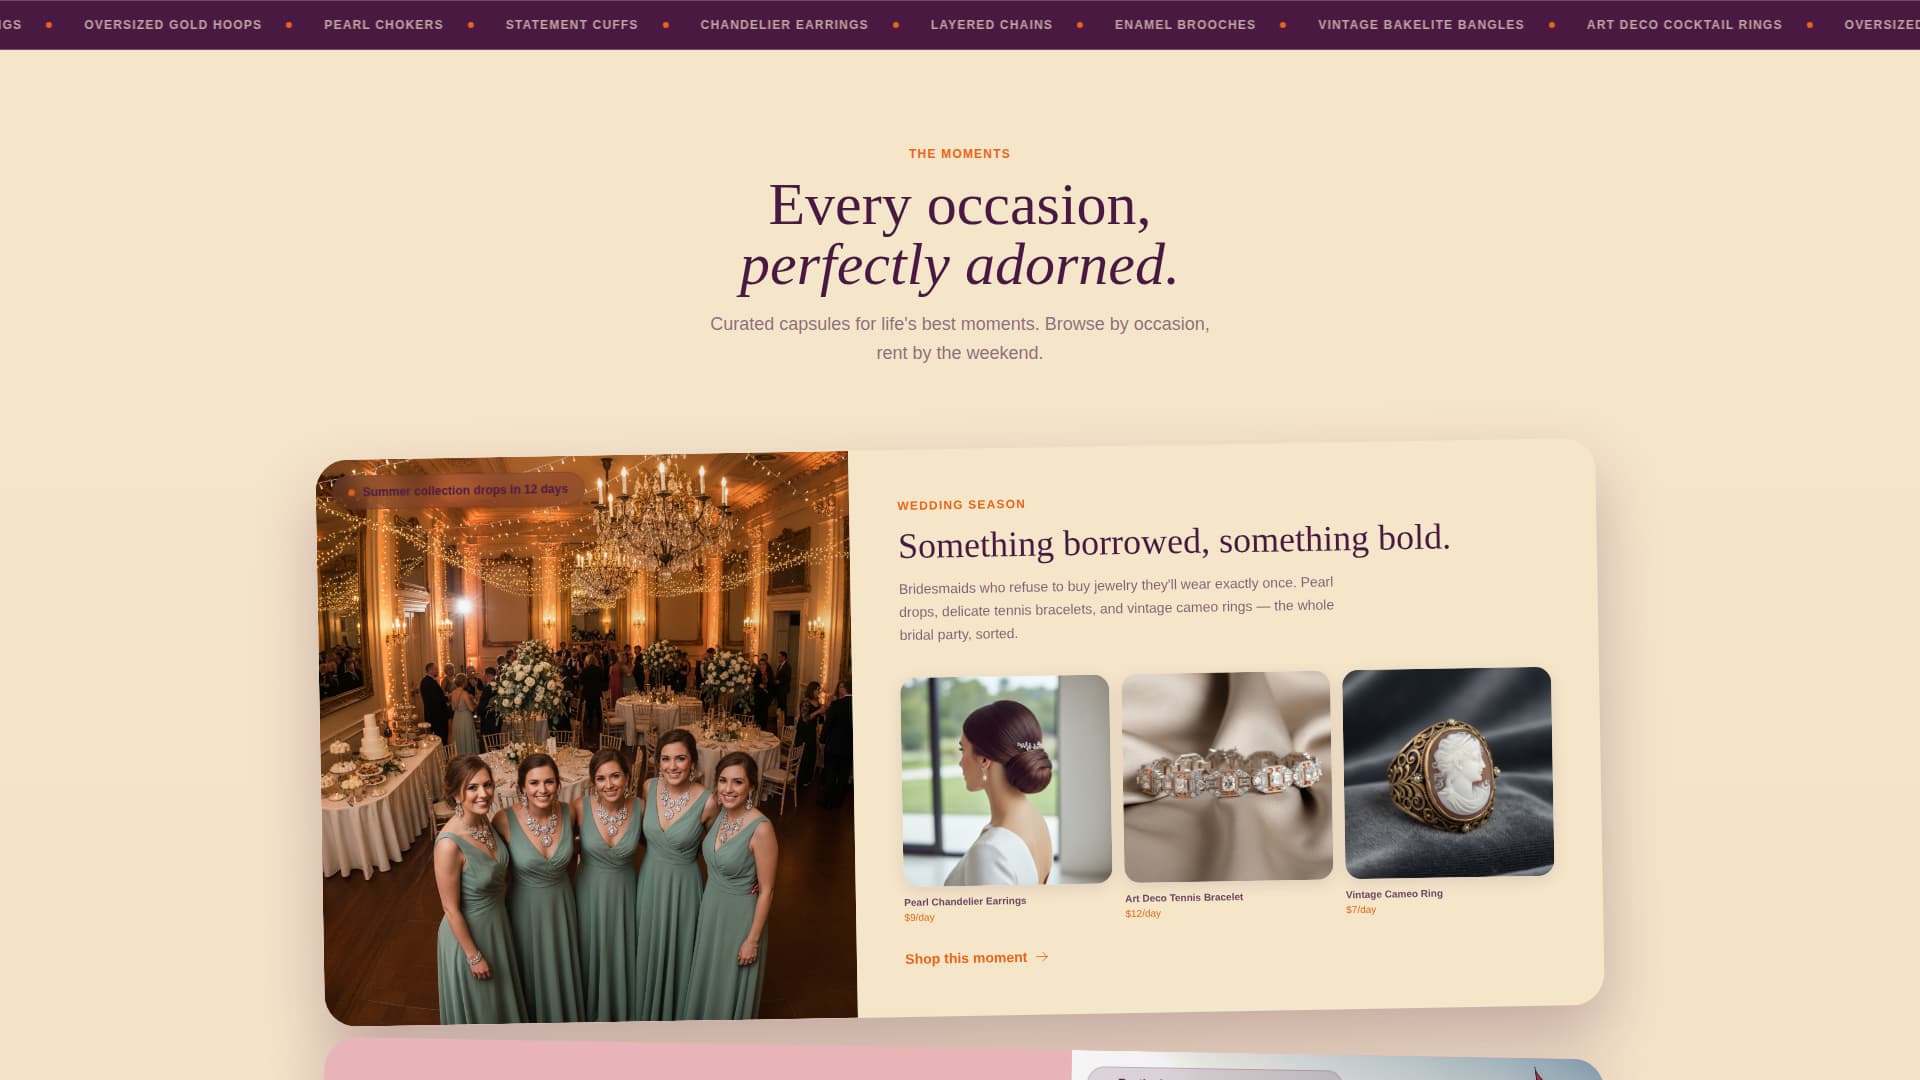
Task: Click the $9/day price under Pearl Chandelier Earrings
Action: tap(919, 916)
